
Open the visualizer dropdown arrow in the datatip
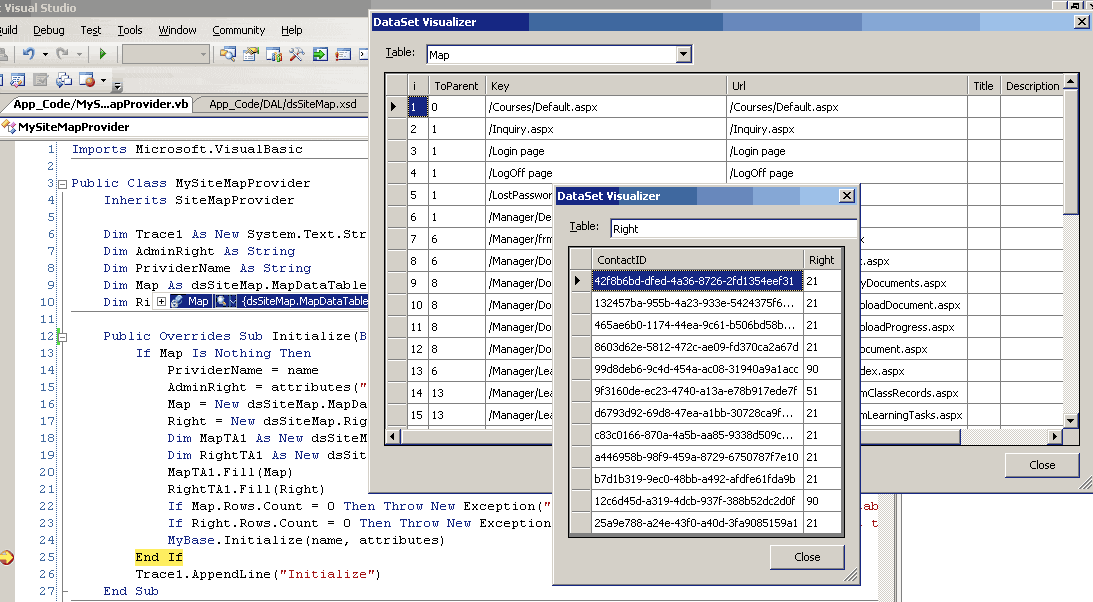[233, 301]
